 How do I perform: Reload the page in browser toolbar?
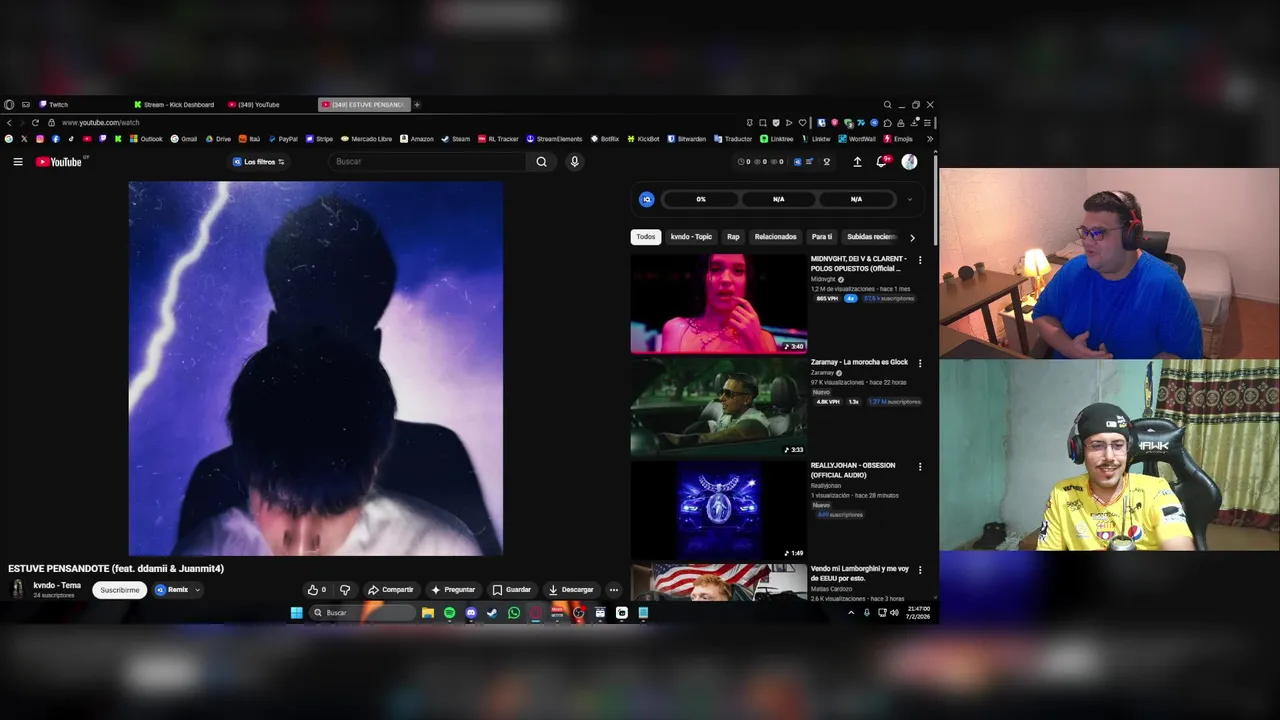[x=35, y=123]
